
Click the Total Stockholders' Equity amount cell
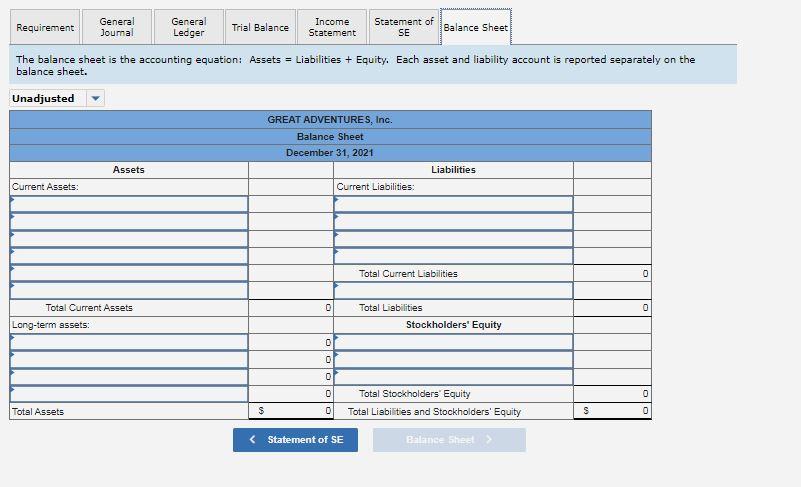[612, 393]
